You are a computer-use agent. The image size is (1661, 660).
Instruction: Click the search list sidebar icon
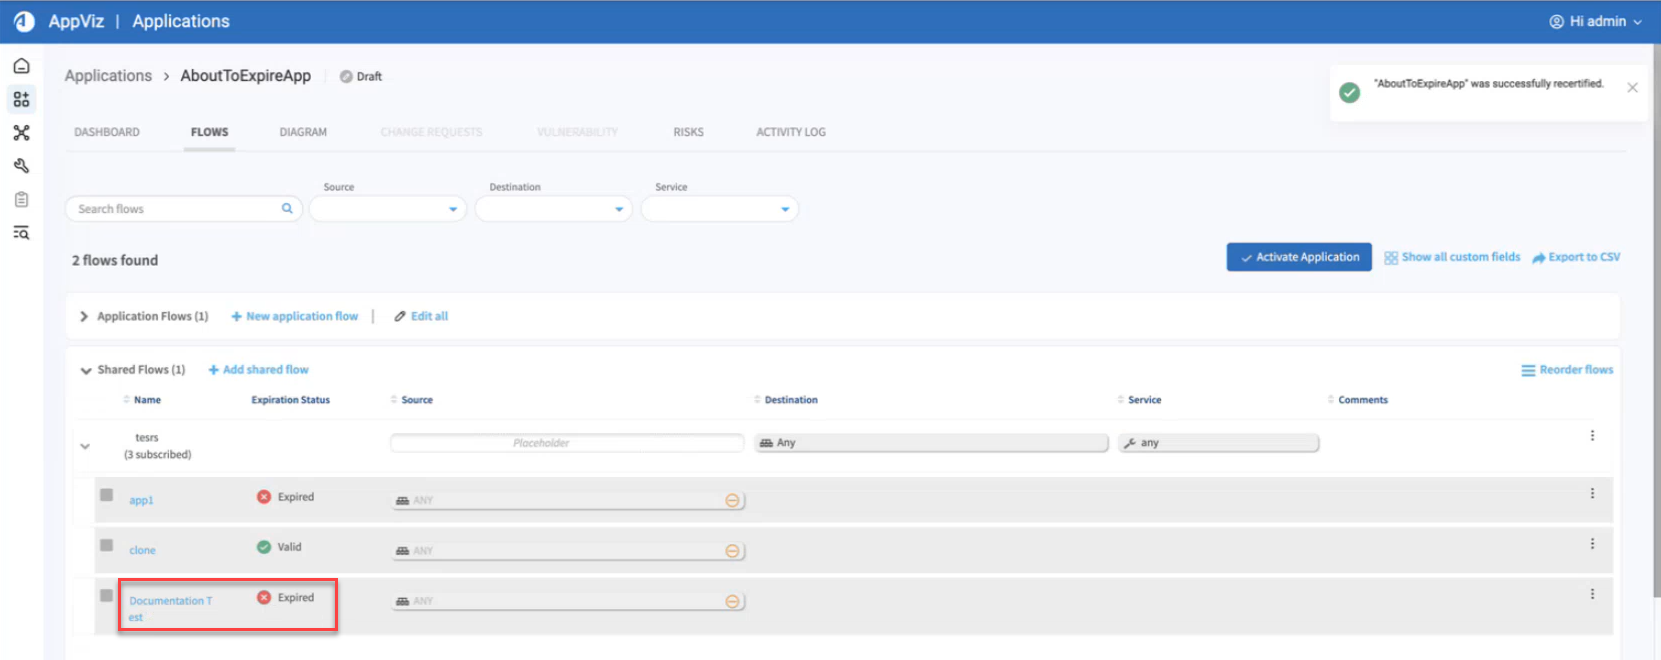point(21,233)
